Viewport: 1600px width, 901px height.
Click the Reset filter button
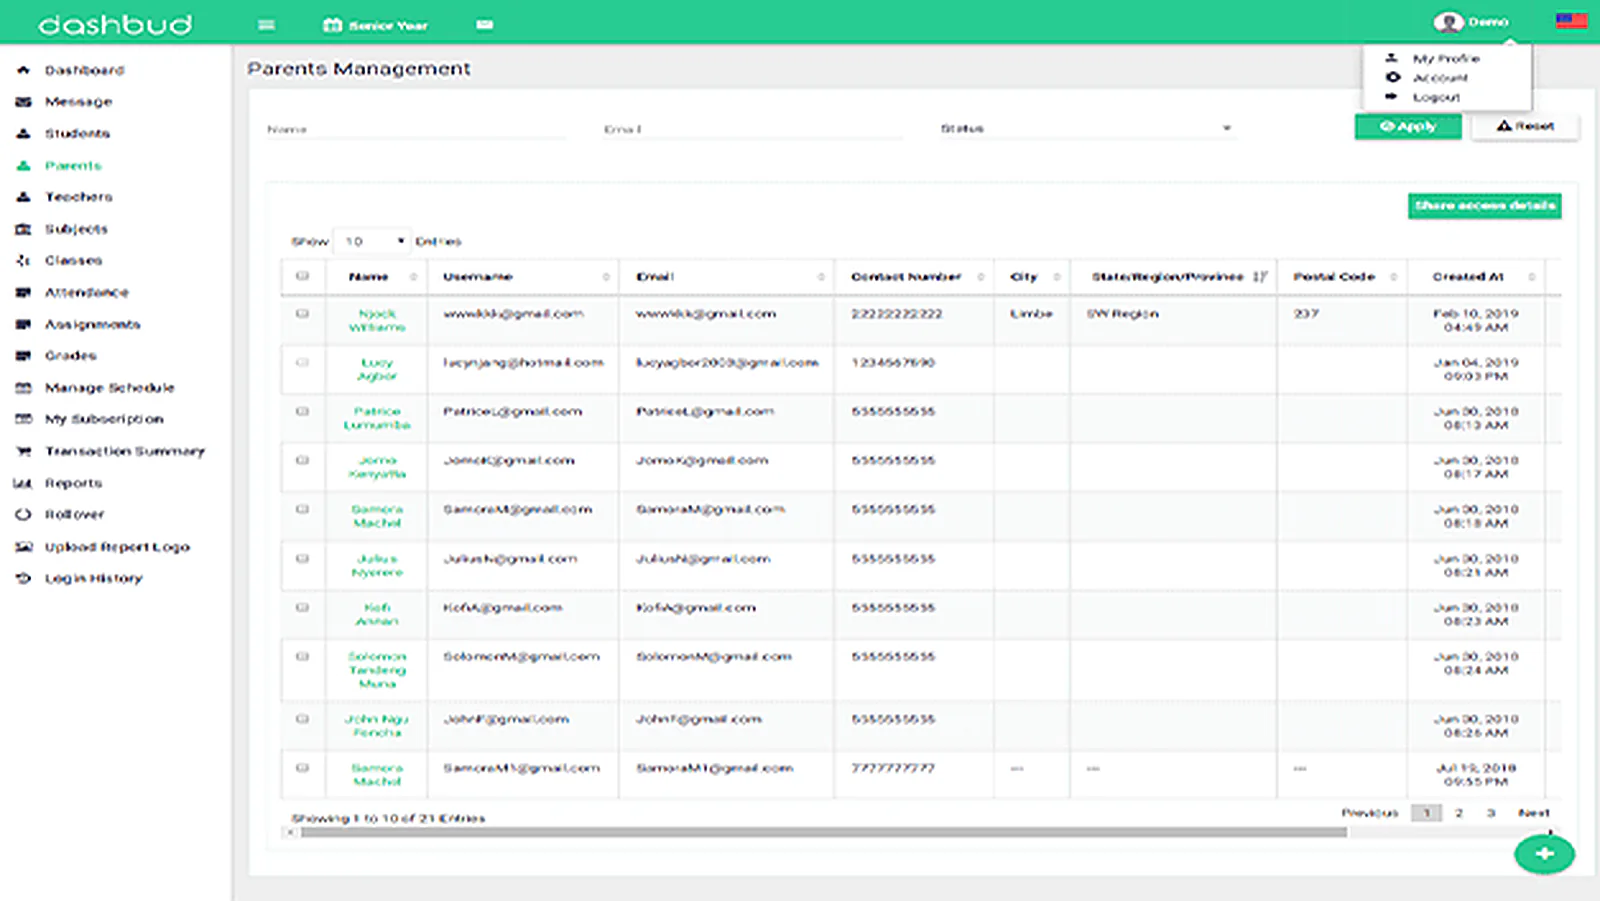coord(1525,126)
